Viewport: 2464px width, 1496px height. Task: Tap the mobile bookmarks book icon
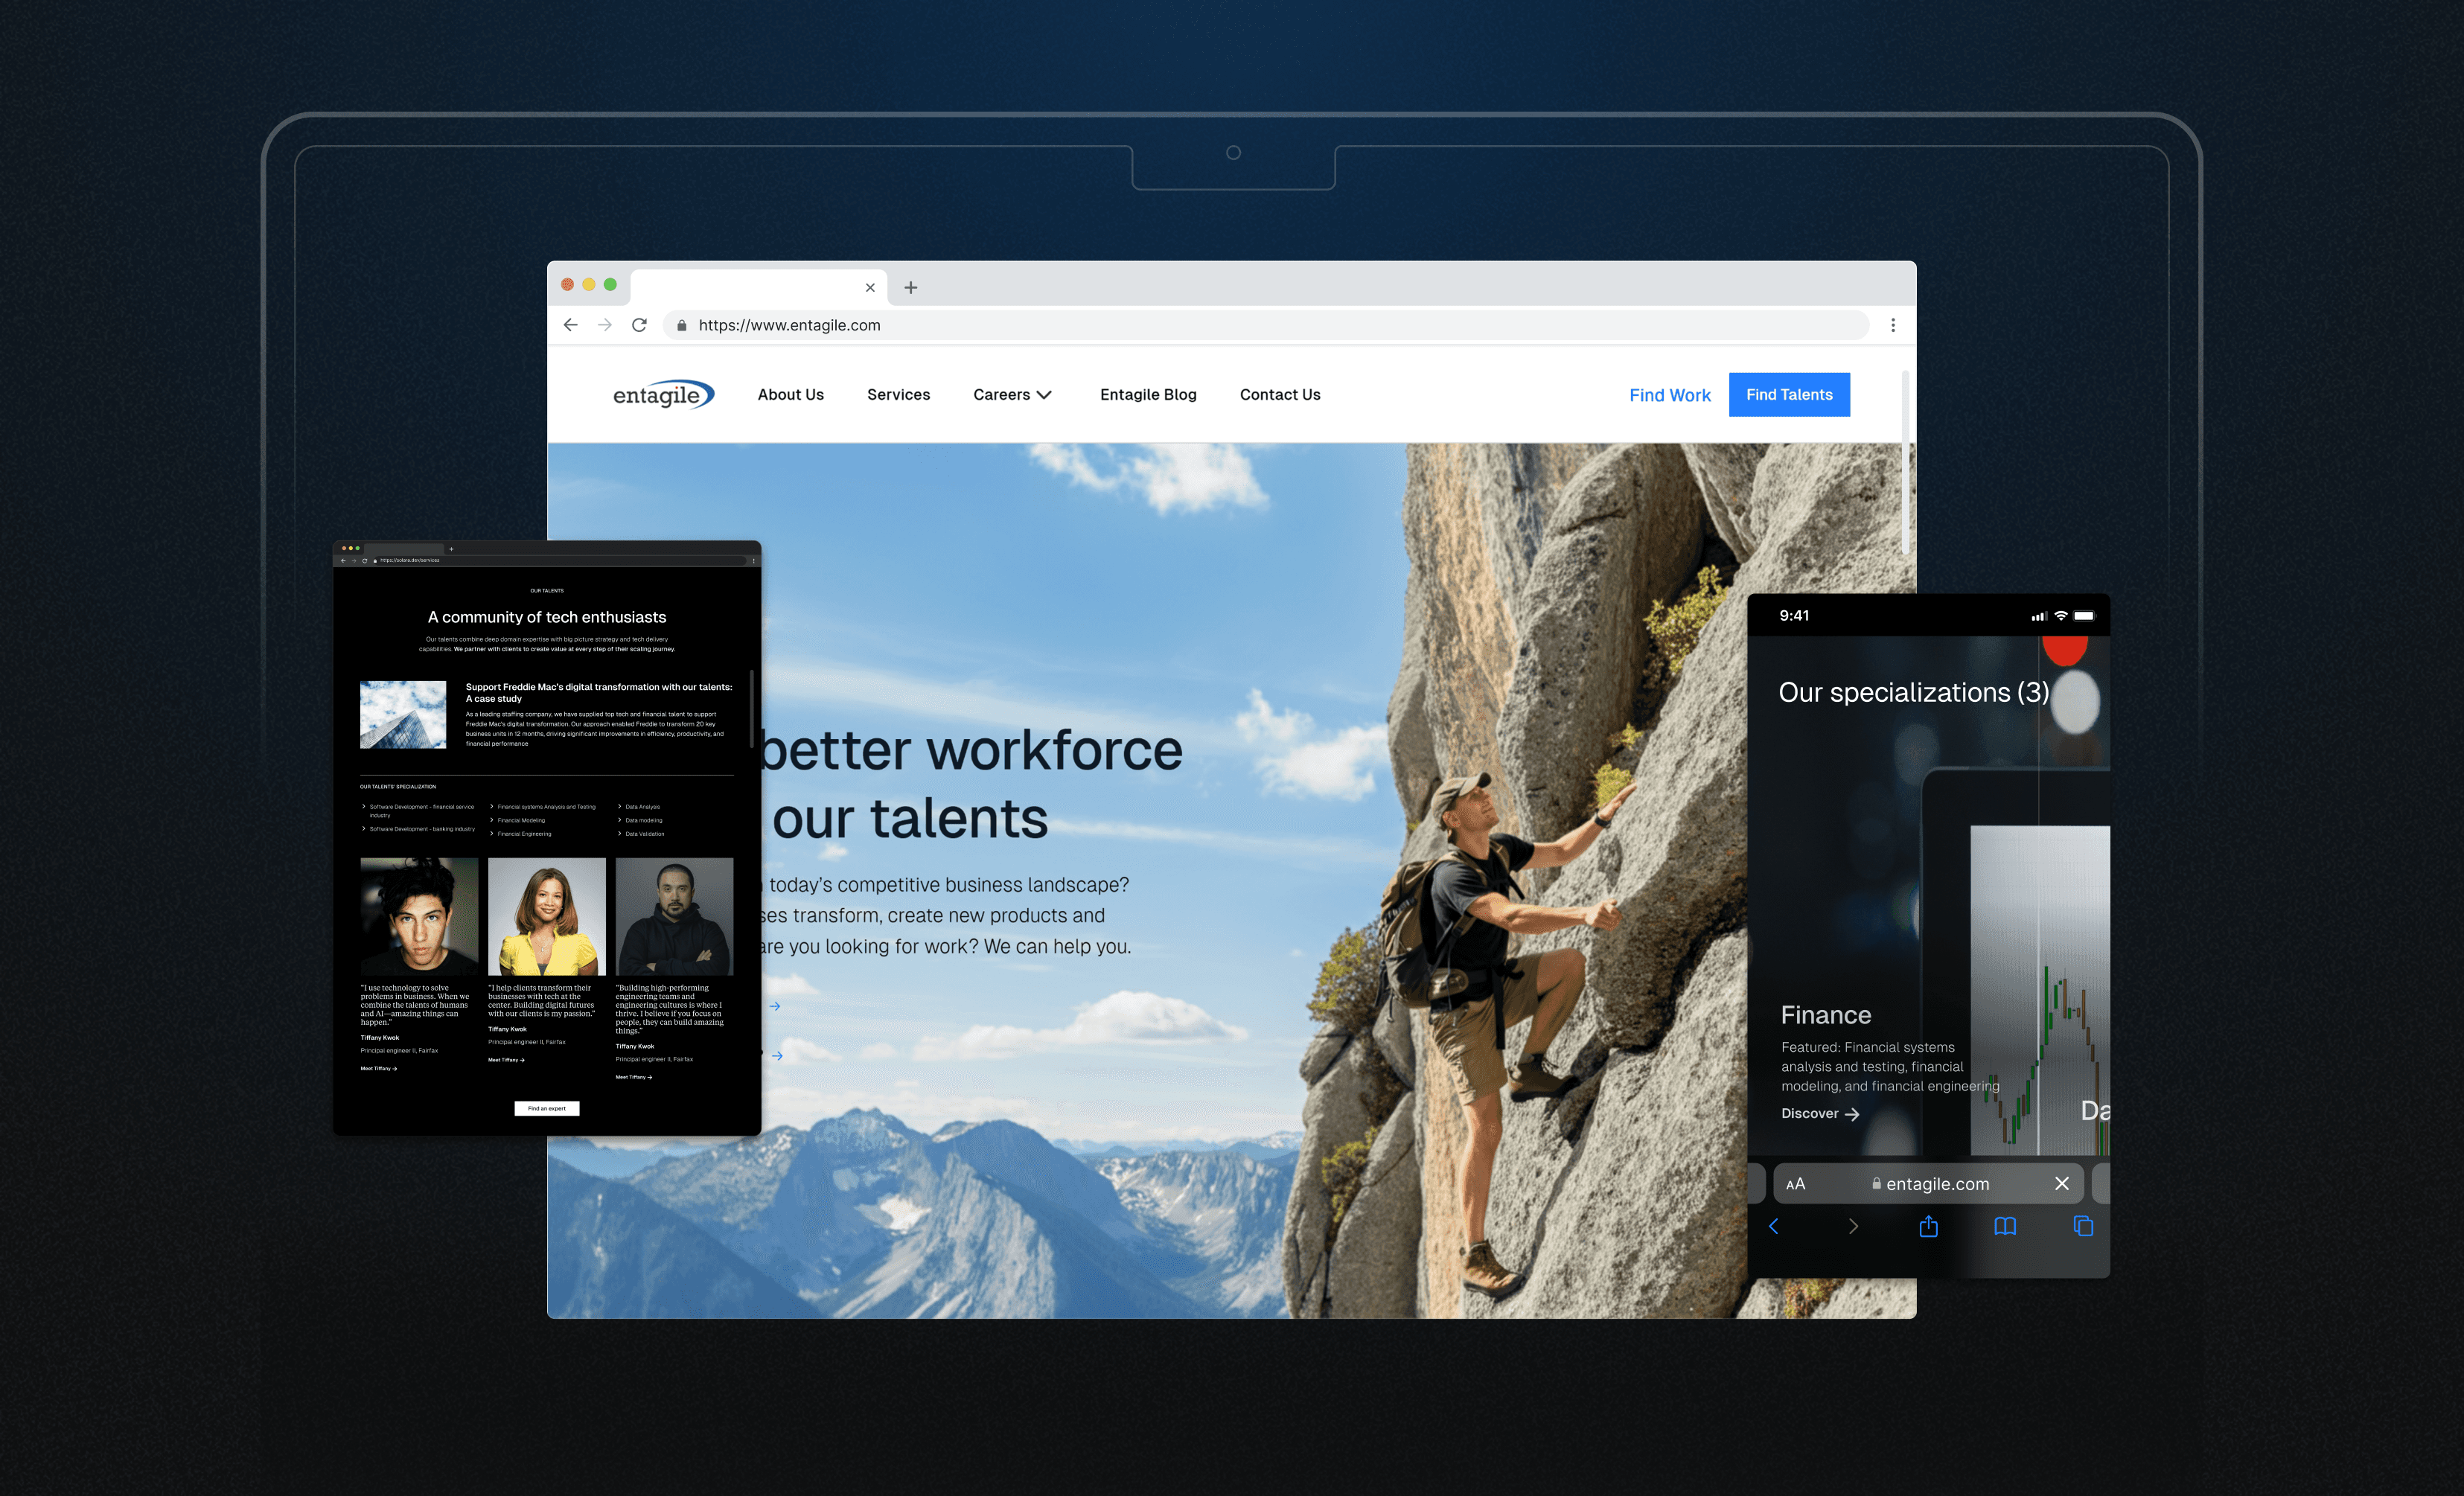point(2004,1226)
